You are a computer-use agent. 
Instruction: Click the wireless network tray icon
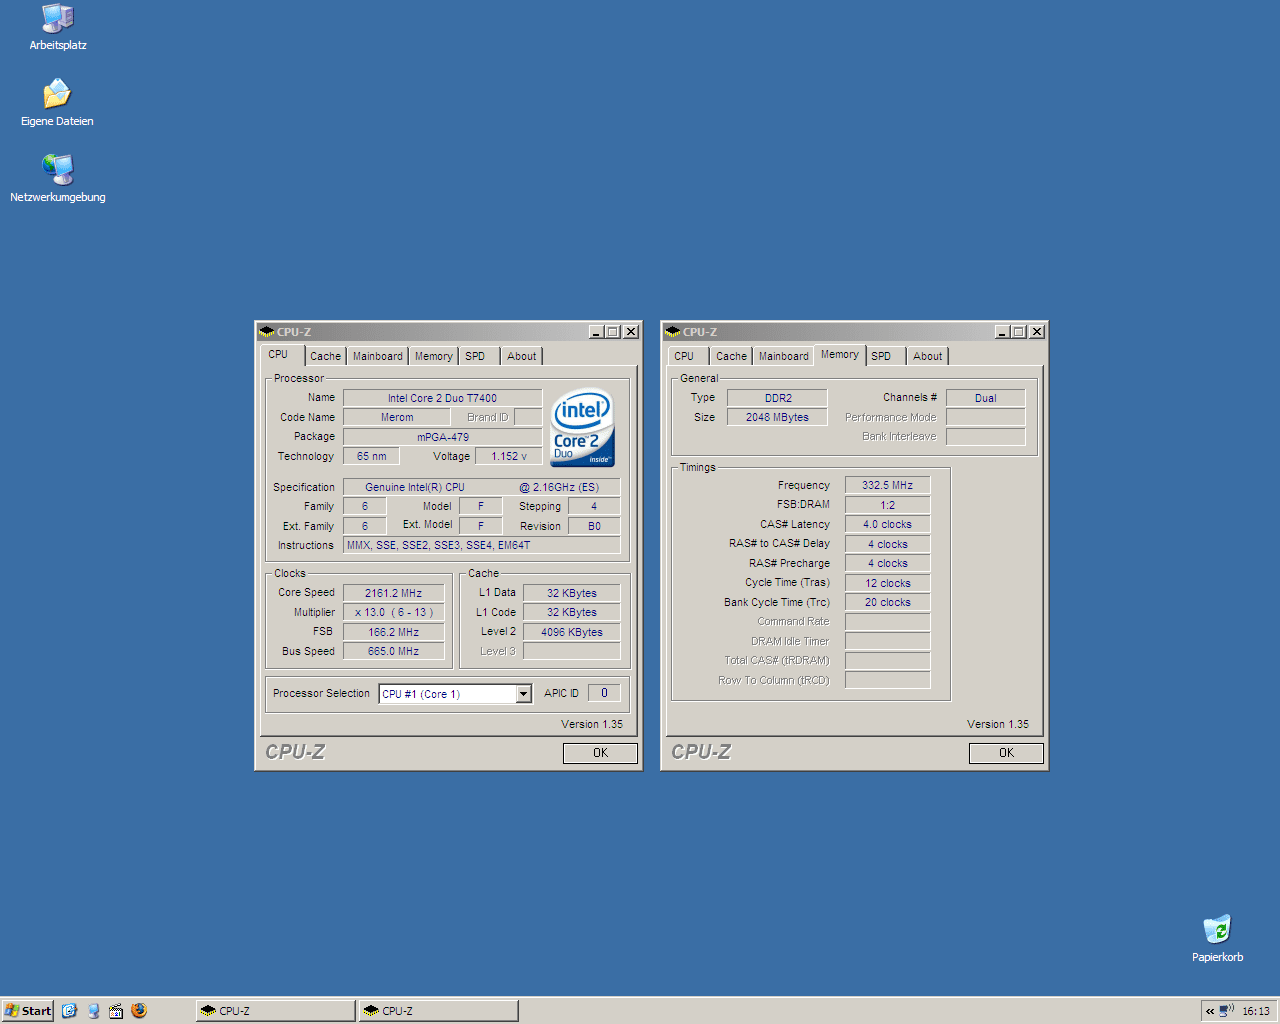1227,1011
